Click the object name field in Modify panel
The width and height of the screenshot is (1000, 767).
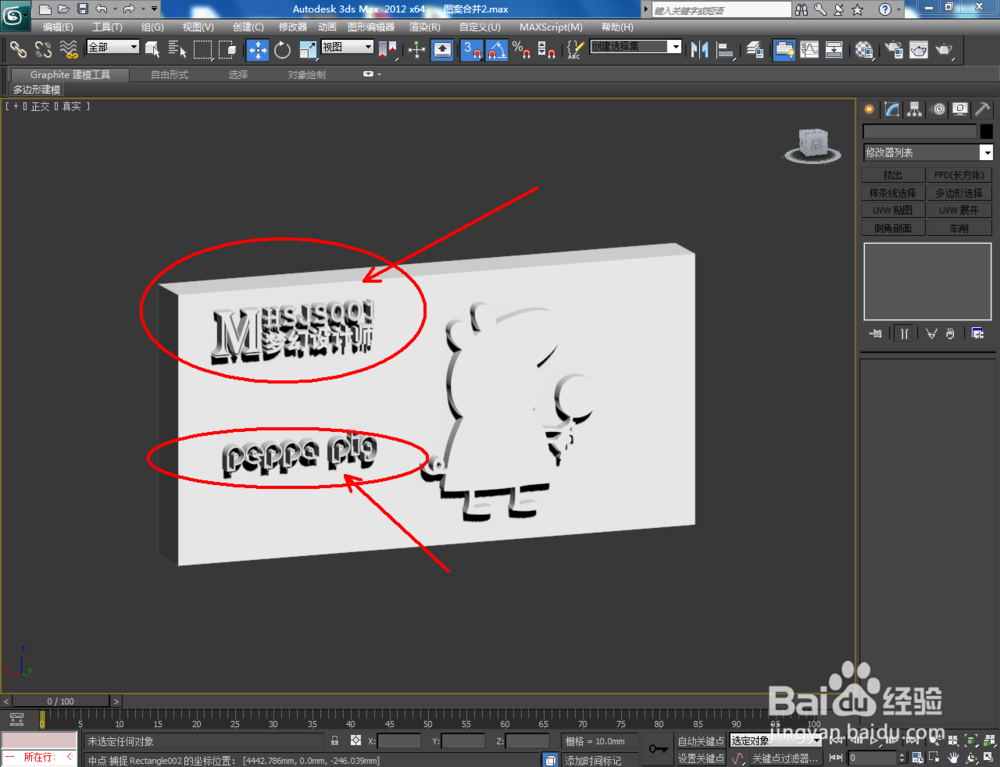tap(919, 131)
